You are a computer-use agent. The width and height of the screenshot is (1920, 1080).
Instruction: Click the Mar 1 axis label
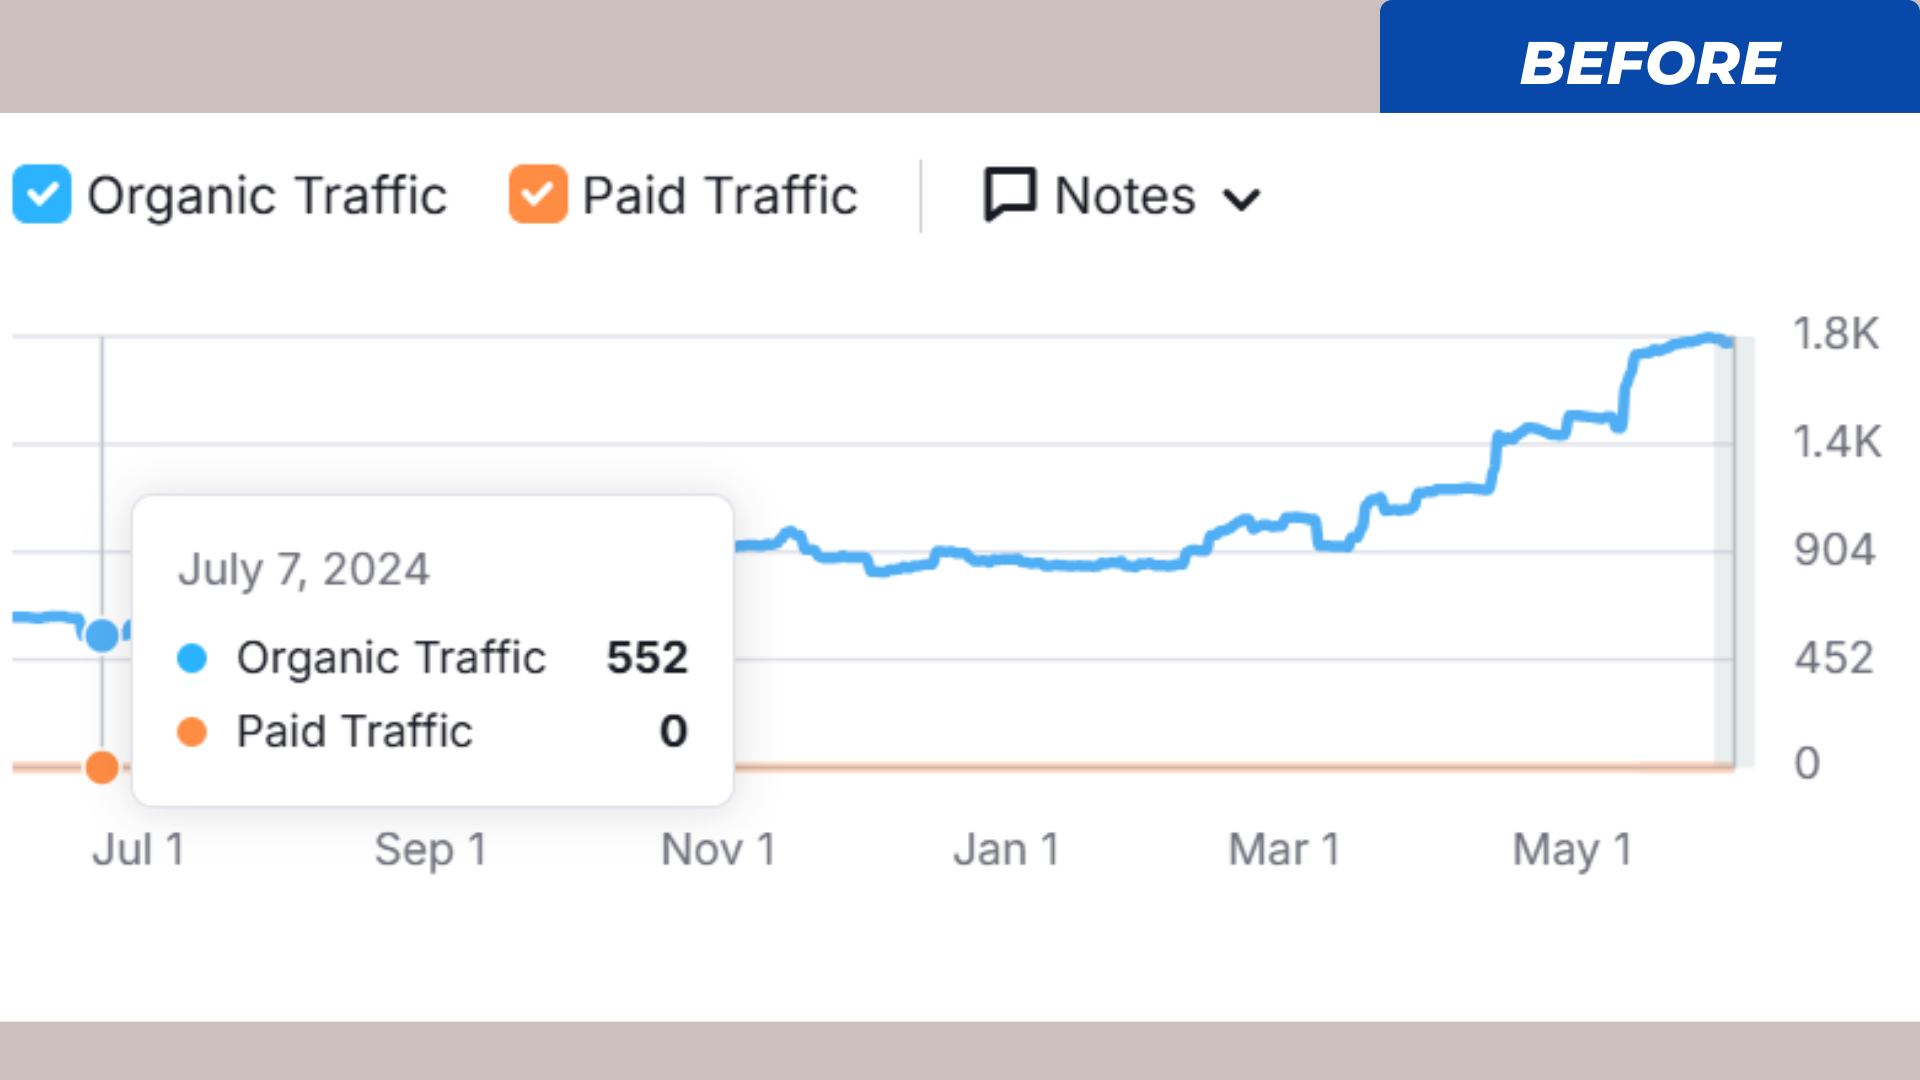[1284, 850]
